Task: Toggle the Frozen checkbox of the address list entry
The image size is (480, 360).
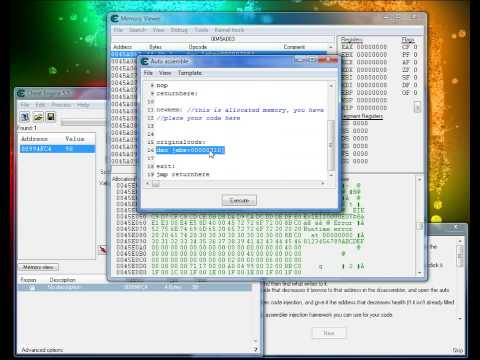Action: point(32,287)
